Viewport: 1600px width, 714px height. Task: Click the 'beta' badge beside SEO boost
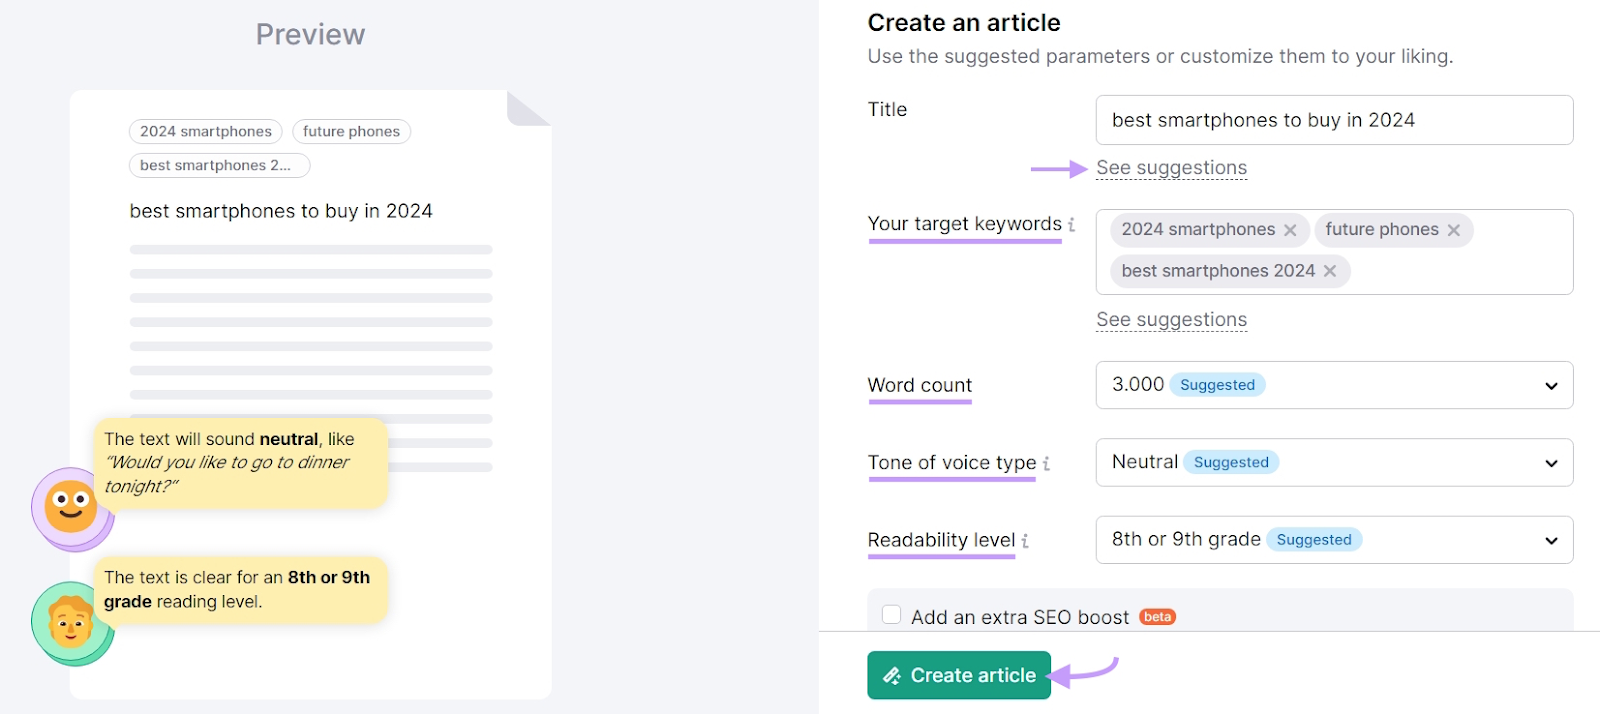point(1158,617)
